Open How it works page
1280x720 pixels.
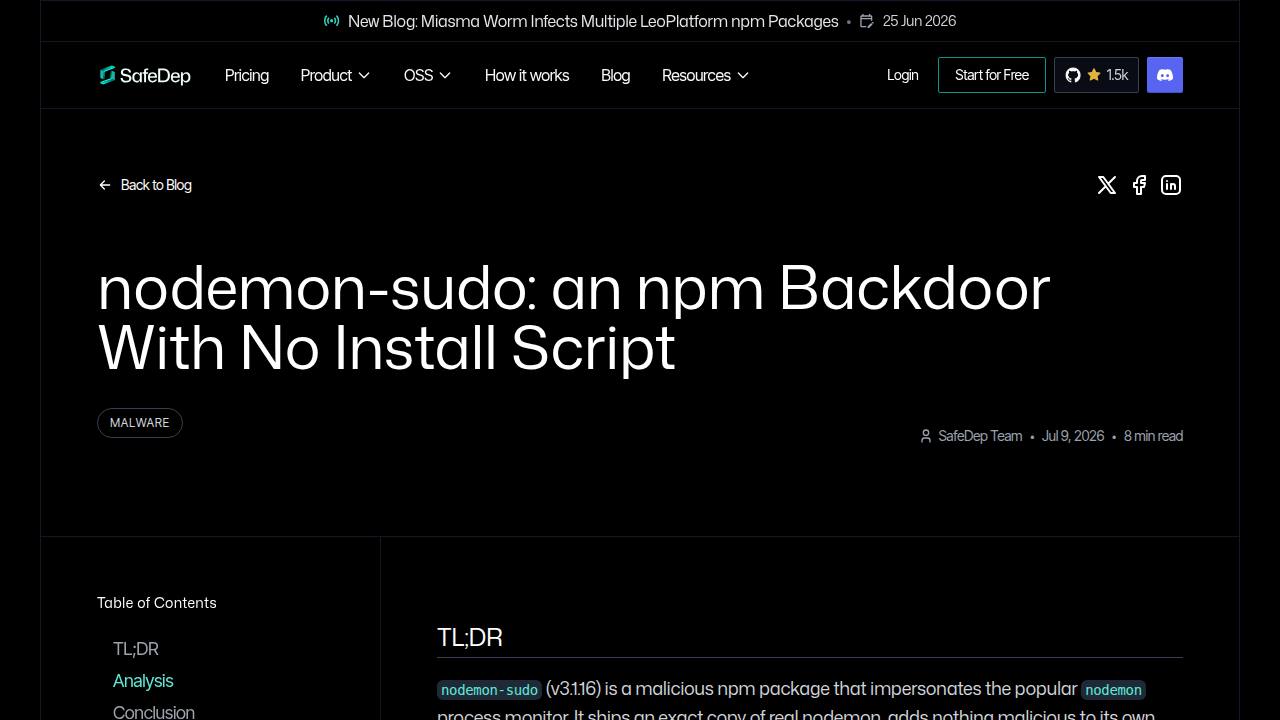tap(527, 75)
